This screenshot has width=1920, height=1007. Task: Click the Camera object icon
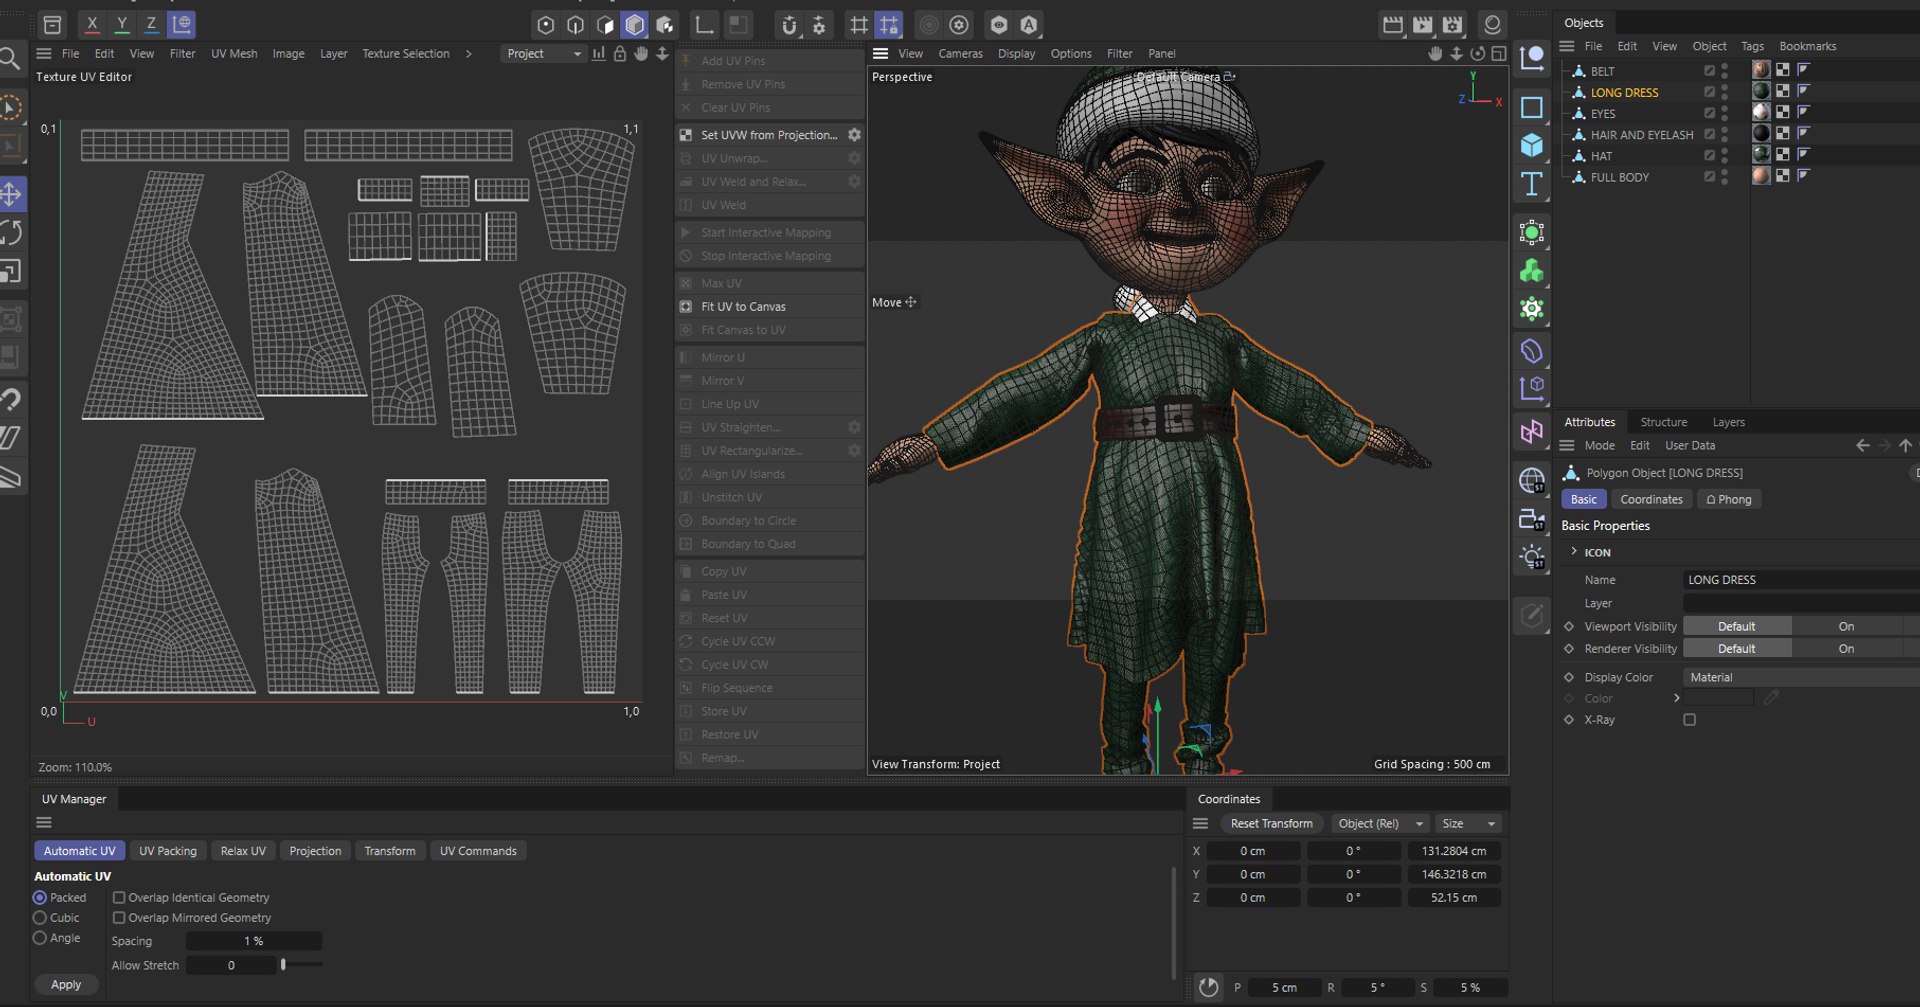pyautogui.click(x=1531, y=519)
